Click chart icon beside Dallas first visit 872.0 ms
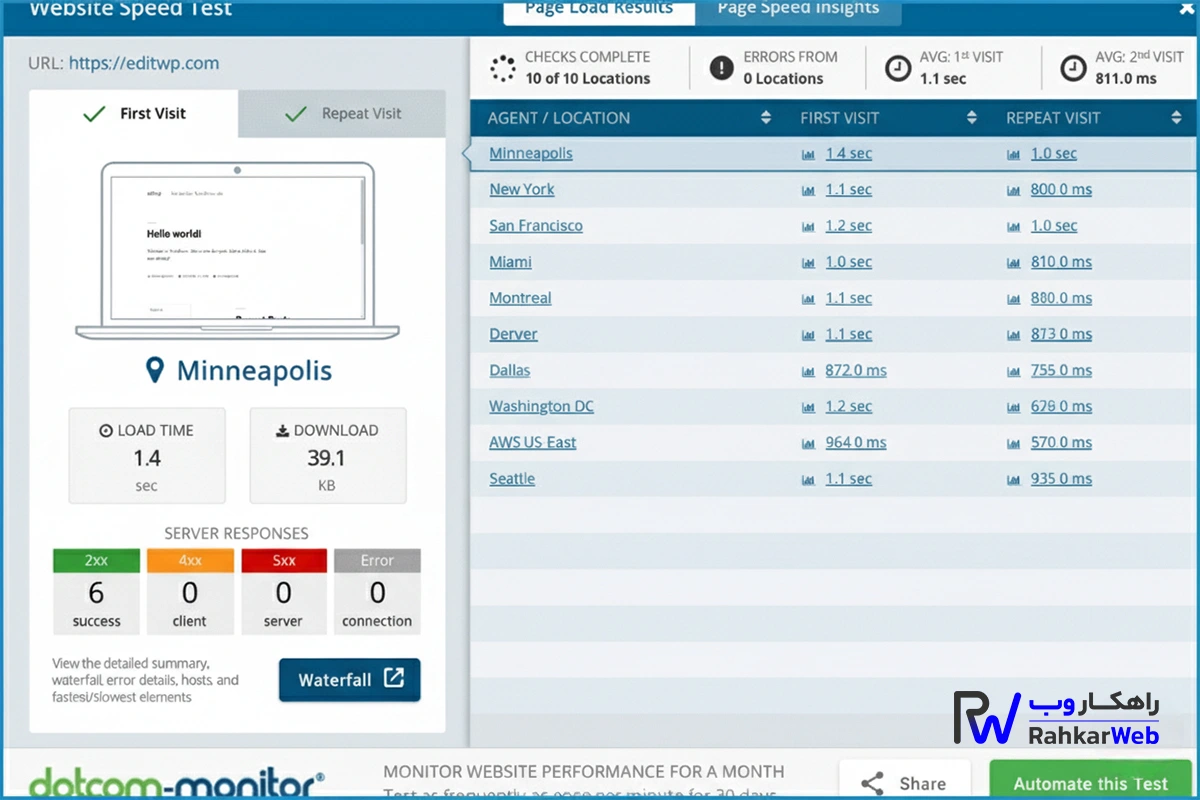The height and width of the screenshot is (800, 1200). click(x=808, y=371)
